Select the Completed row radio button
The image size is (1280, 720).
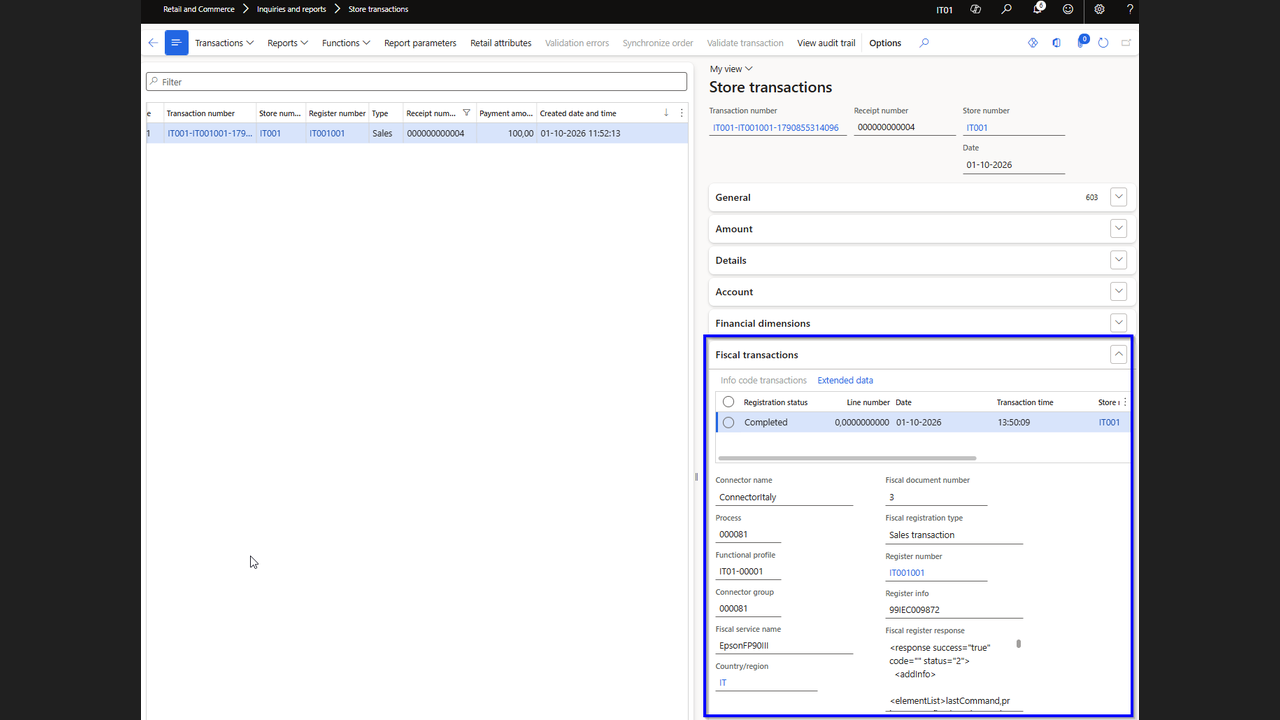pyautogui.click(x=728, y=422)
